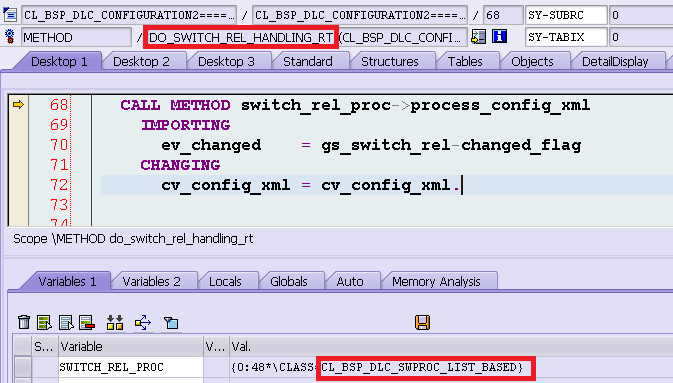Click line number 69 in the code editor

59,125
